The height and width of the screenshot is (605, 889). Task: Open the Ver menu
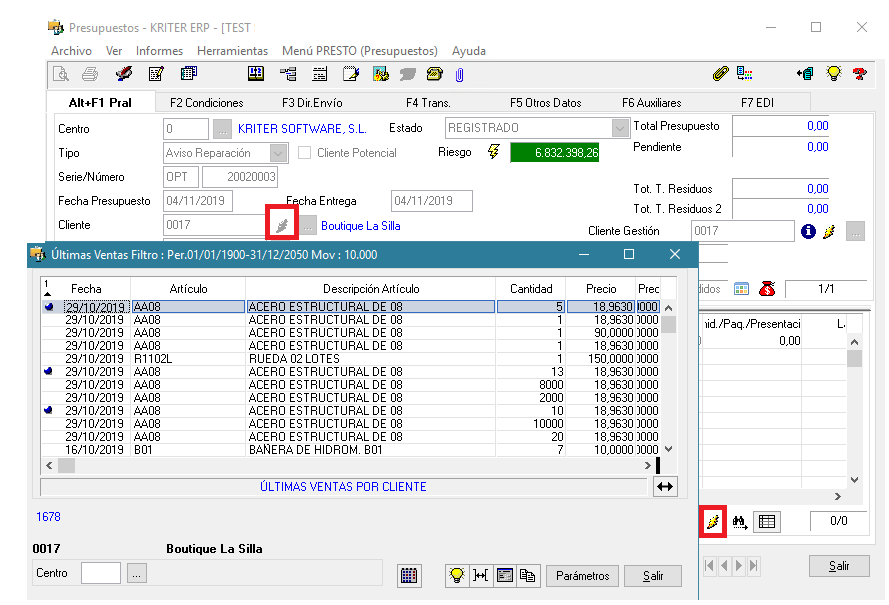point(114,51)
